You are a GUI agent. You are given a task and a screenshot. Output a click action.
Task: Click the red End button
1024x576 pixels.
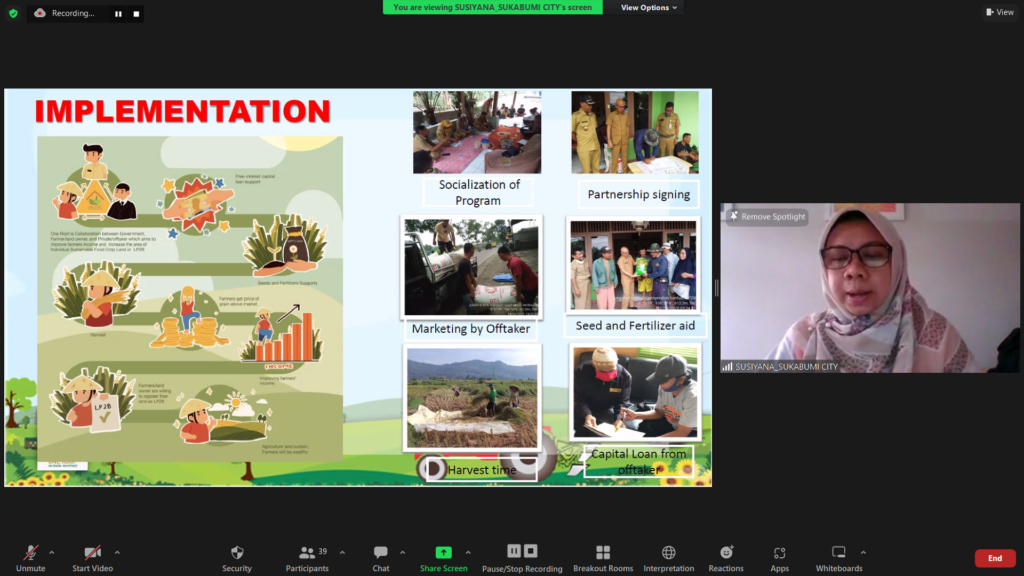pos(994,558)
